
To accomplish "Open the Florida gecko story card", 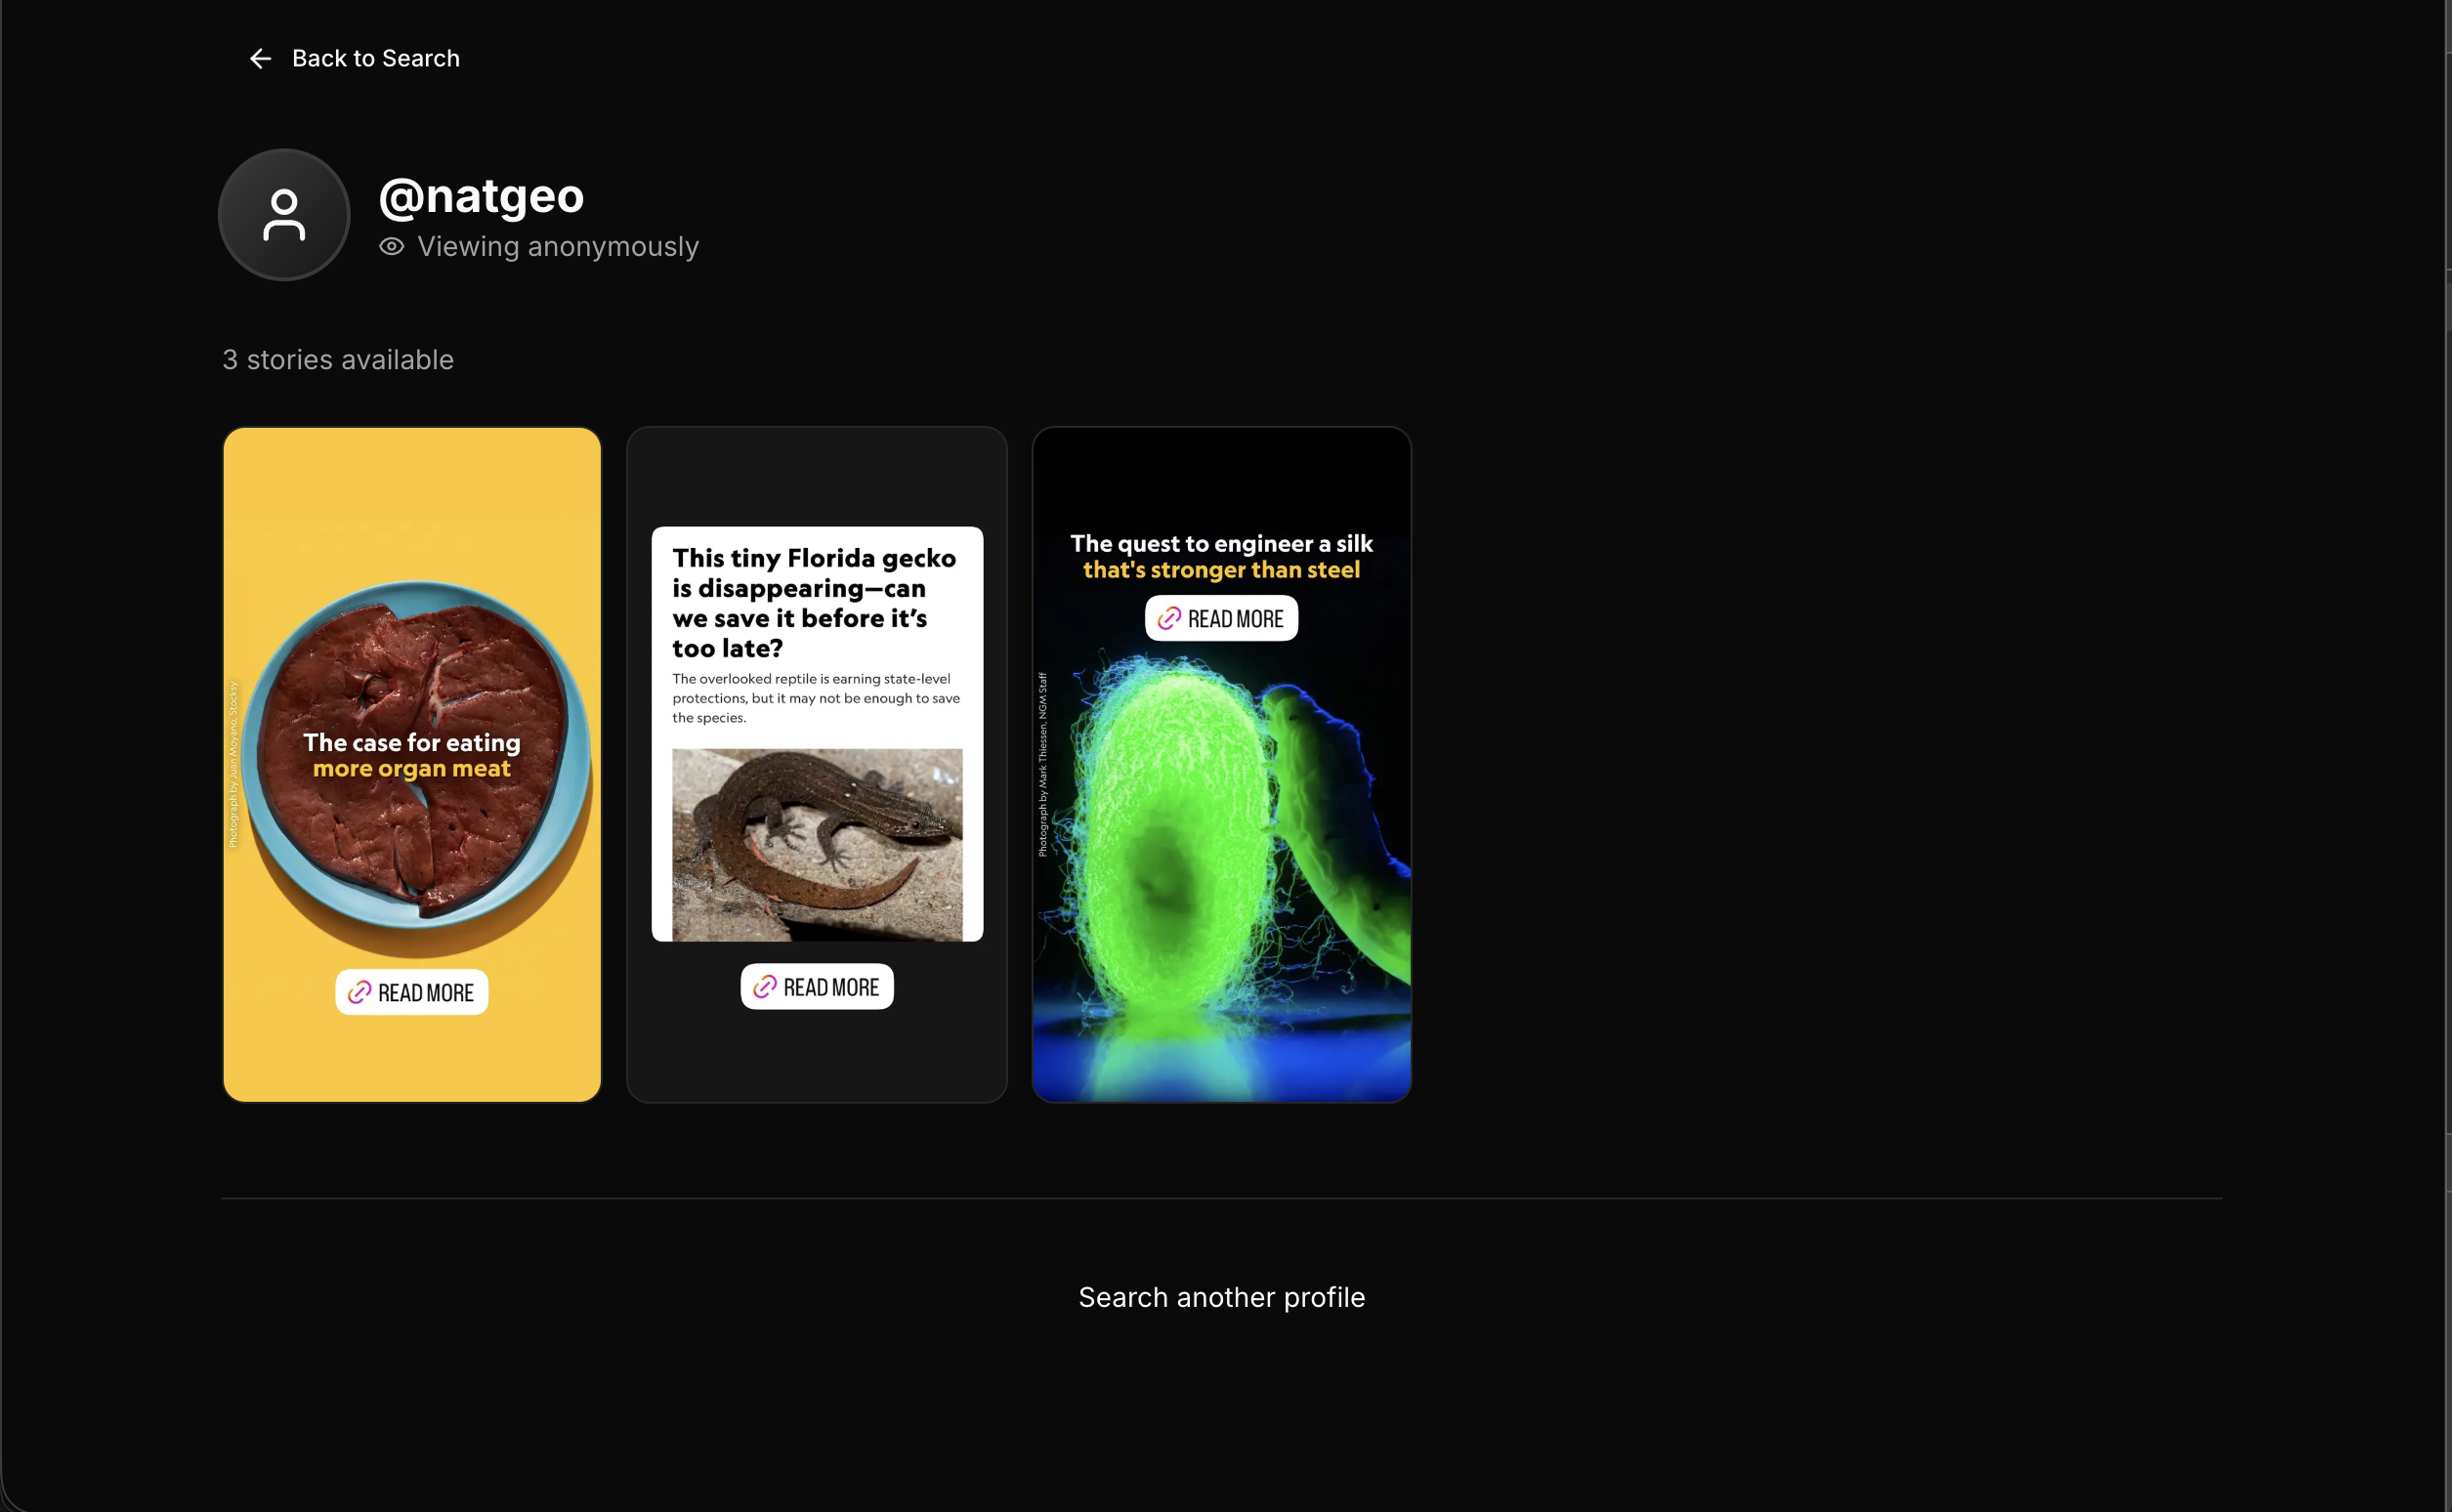I will click(x=817, y=765).
